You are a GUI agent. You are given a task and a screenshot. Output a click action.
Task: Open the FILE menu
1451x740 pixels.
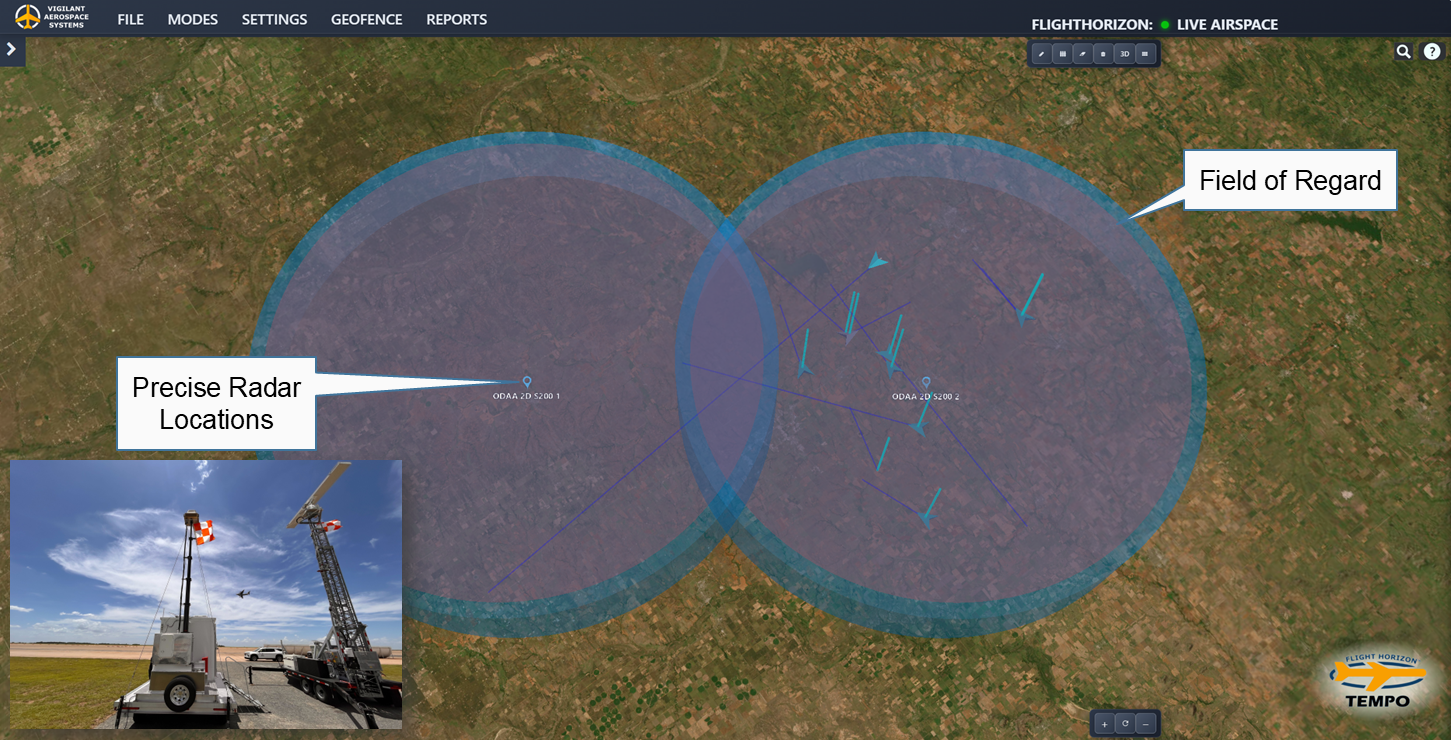[130, 20]
